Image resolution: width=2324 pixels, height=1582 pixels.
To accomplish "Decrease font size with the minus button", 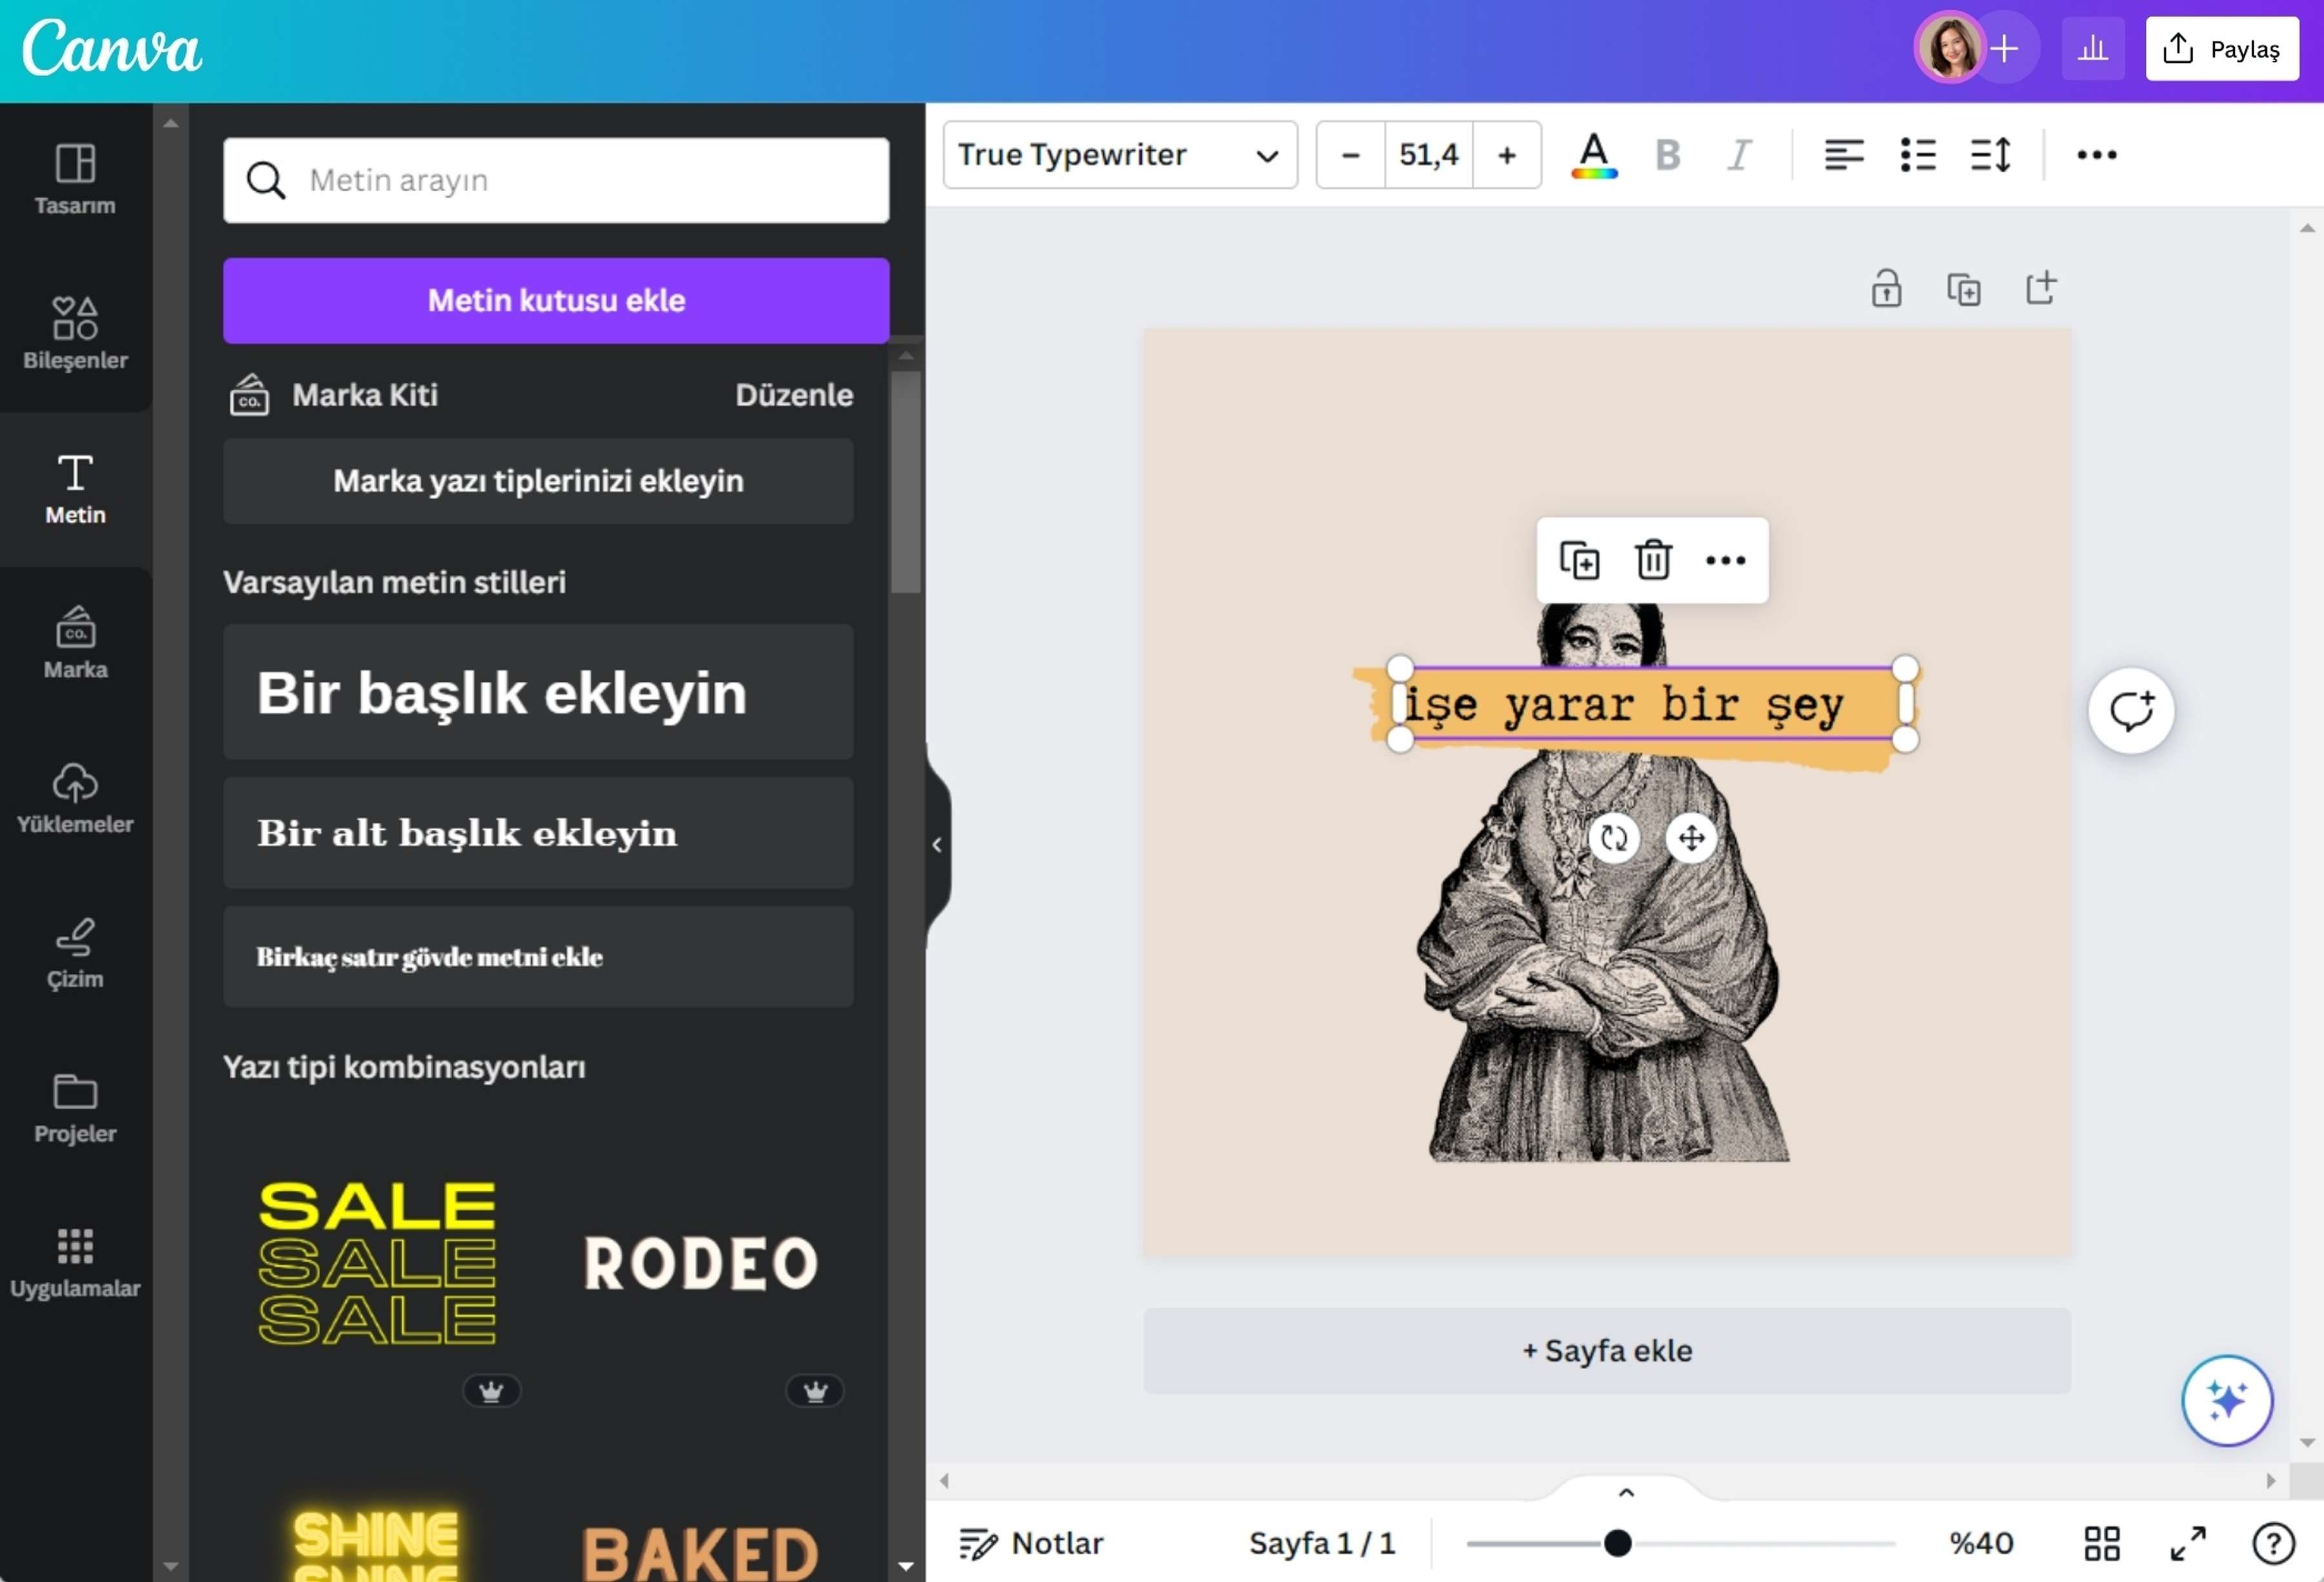I will (x=1351, y=155).
